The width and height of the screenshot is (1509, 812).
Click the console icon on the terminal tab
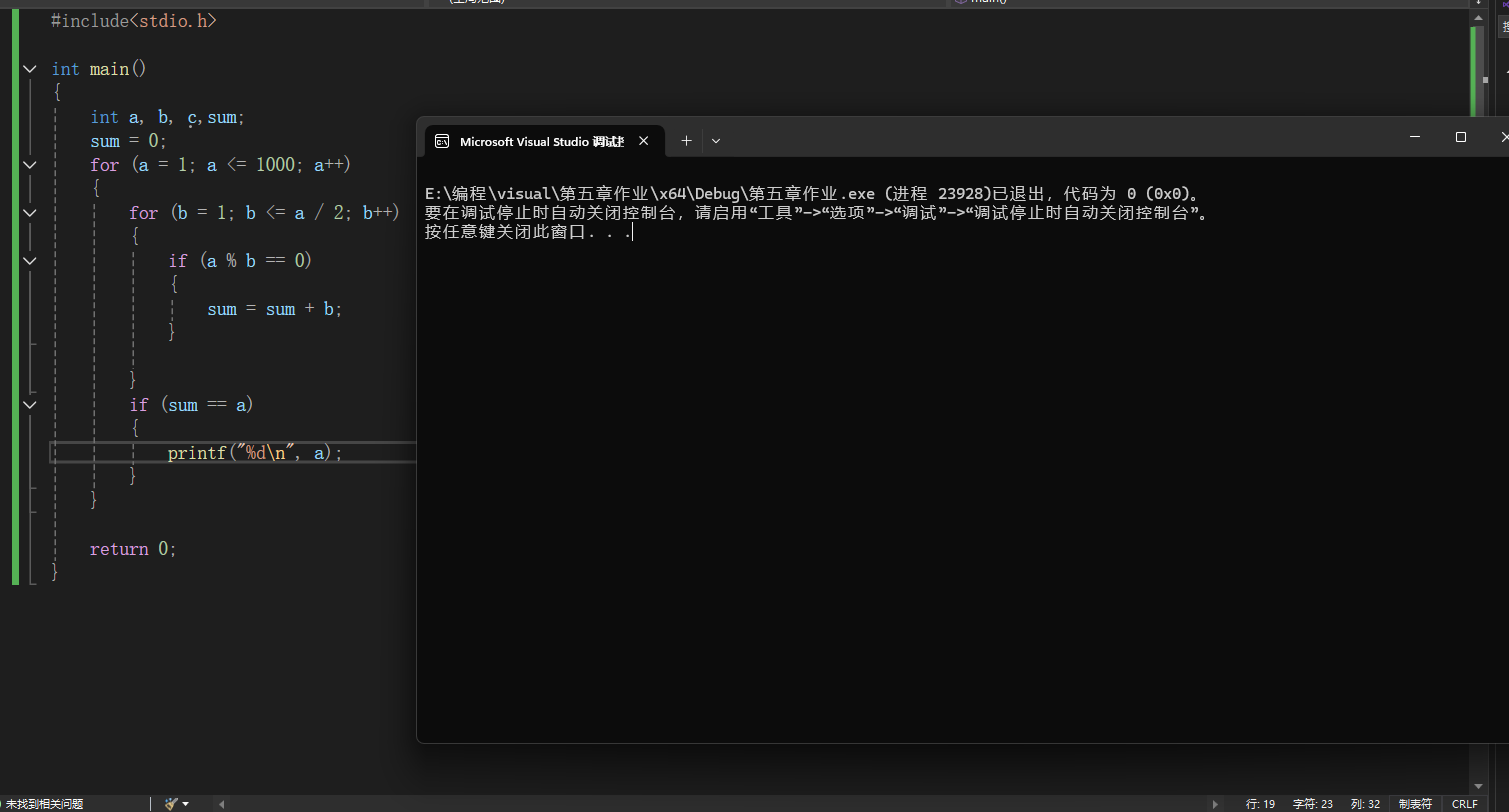click(442, 141)
